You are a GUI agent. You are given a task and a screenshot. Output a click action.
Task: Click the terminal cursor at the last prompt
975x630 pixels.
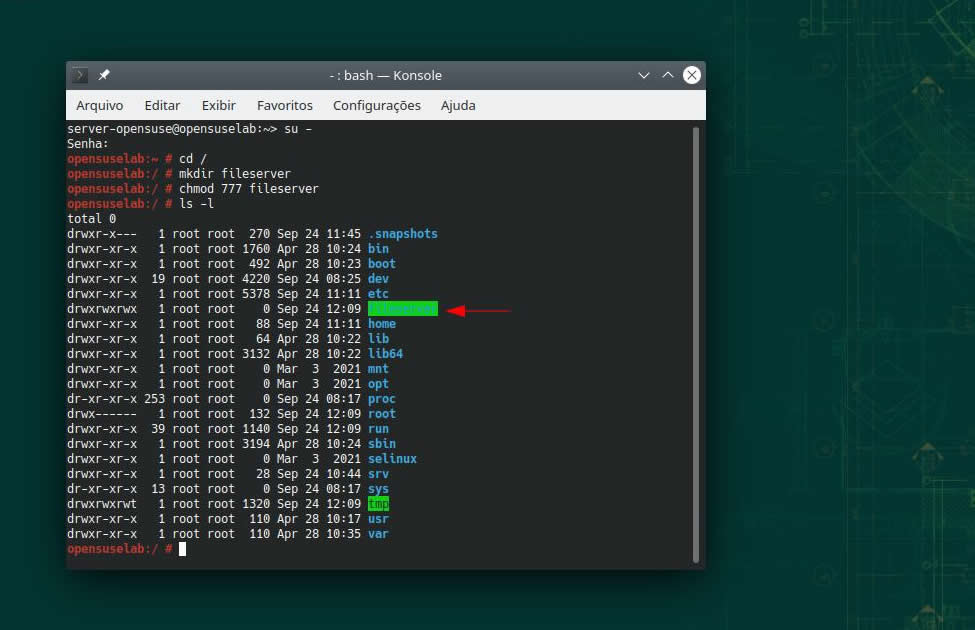tap(182, 549)
